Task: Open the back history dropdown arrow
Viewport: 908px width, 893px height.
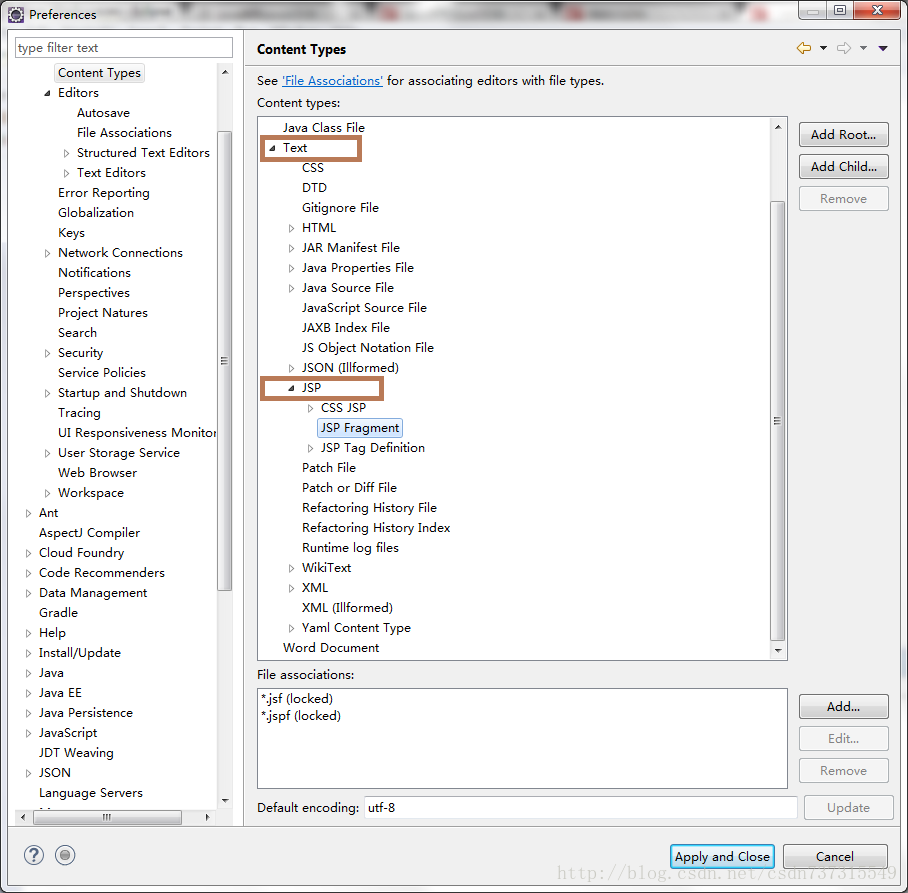Action: (x=823, y=49)
